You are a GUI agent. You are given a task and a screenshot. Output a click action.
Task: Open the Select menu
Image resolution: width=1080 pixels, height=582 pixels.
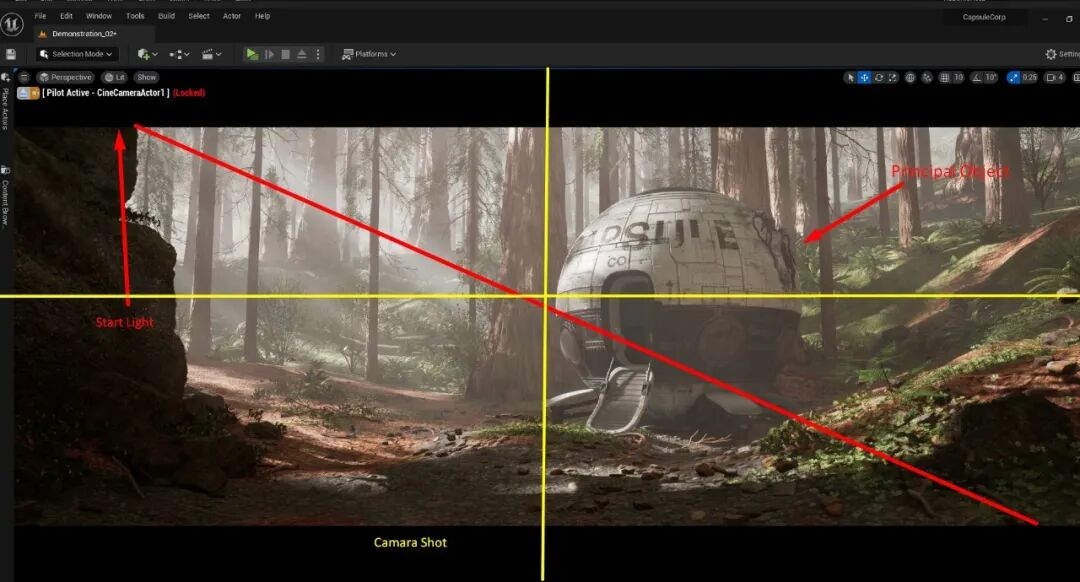pos(199,16)
